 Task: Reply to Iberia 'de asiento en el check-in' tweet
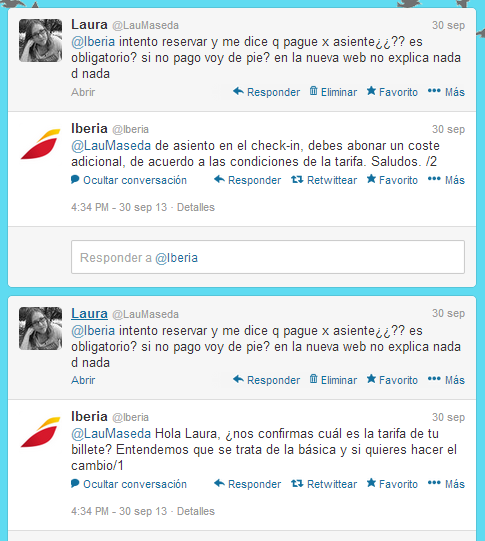247,180
